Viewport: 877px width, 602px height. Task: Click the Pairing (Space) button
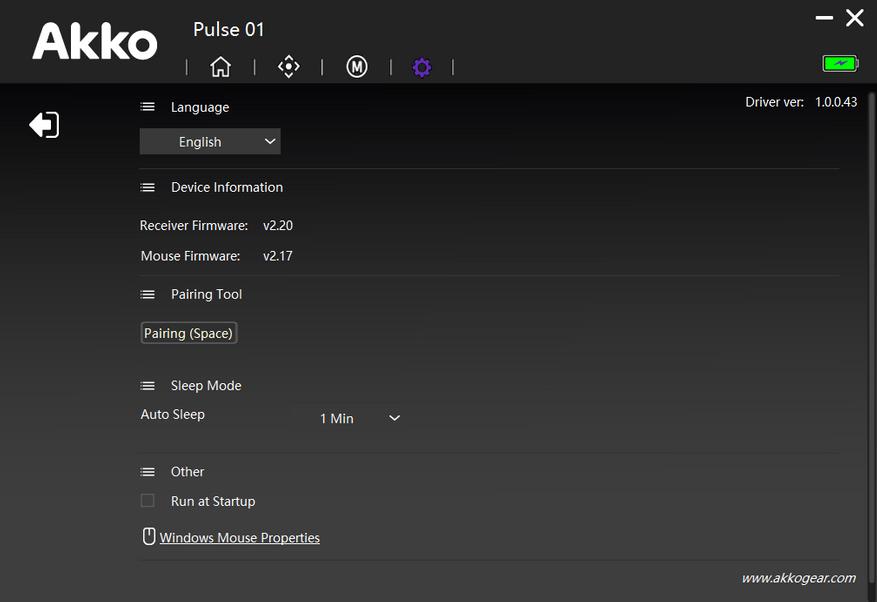(x=189, y=333)
